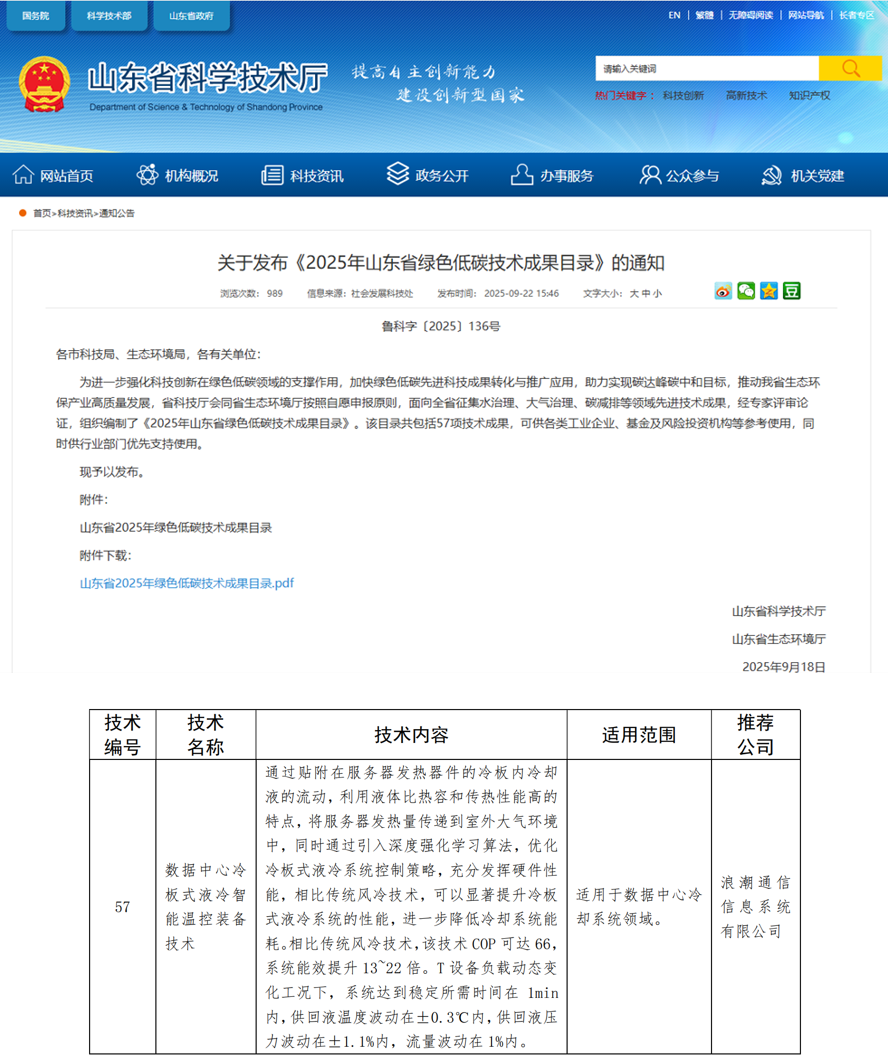This screenshot has height=1057, width=888.
Task: Select hot keyword 科技创新
Action: pos(683,96)
